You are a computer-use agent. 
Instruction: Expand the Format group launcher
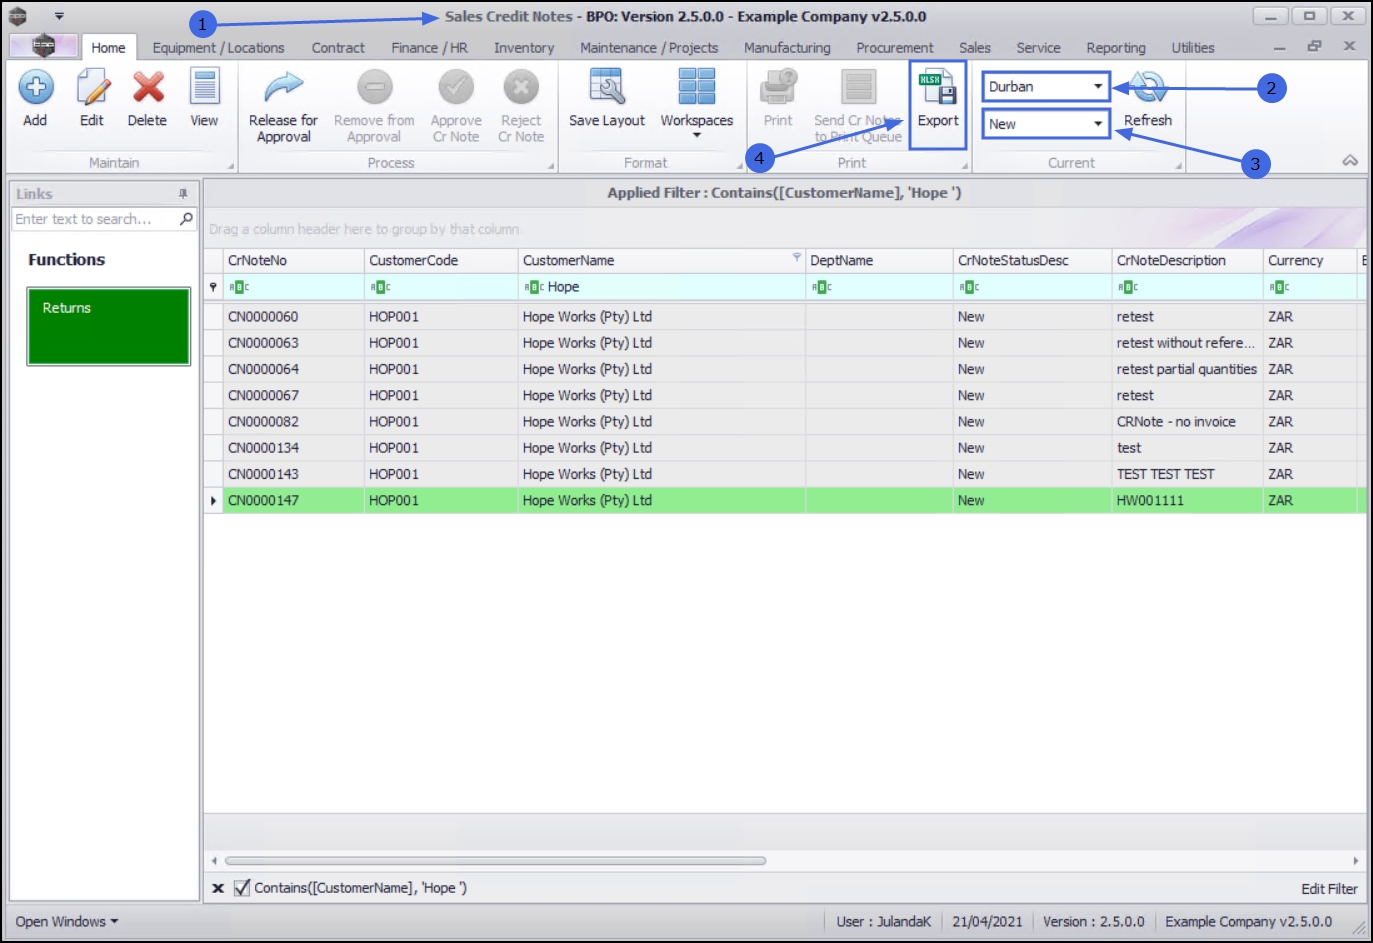click(739, 166)
